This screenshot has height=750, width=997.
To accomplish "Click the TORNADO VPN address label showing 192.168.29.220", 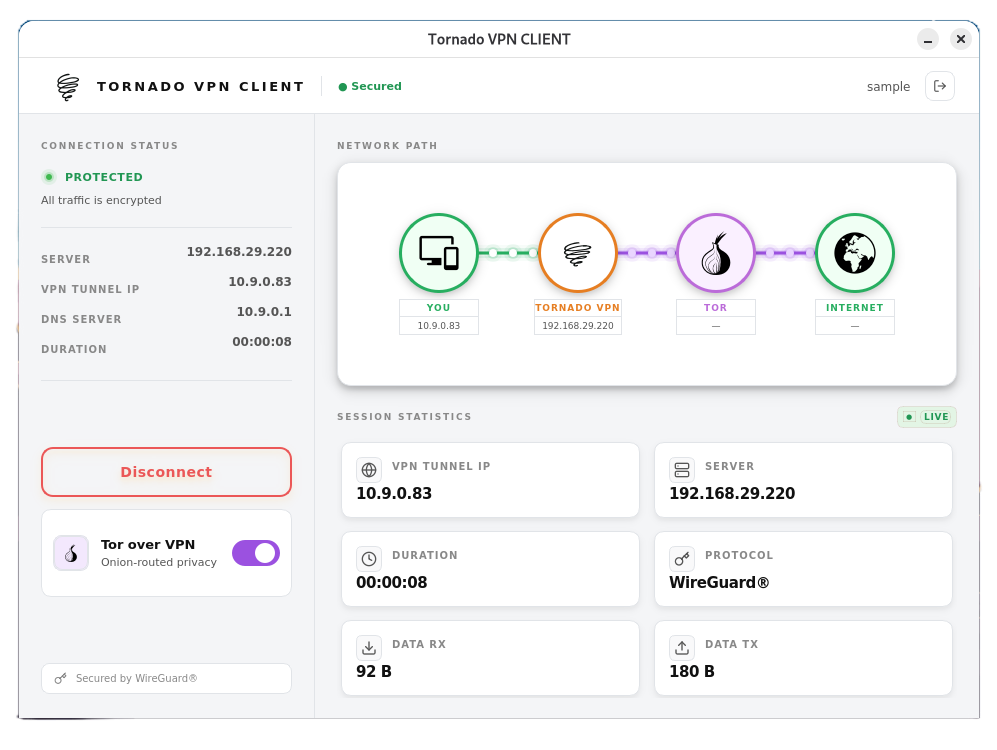I will [578, 325].
